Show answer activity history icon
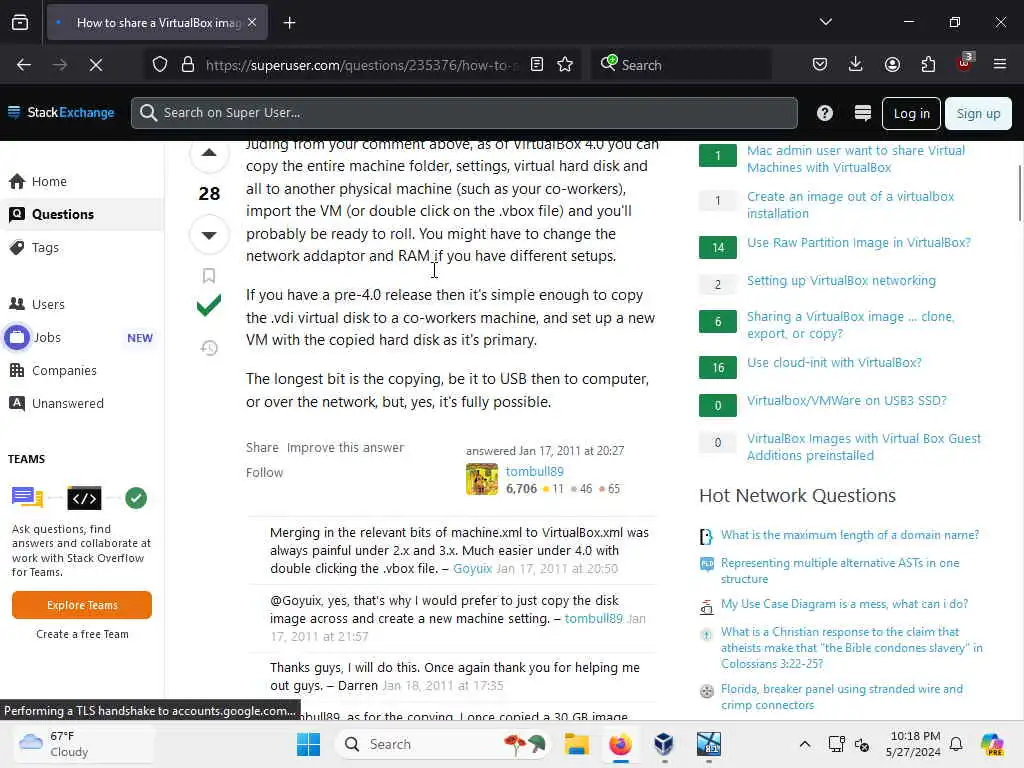 (209, 348)
